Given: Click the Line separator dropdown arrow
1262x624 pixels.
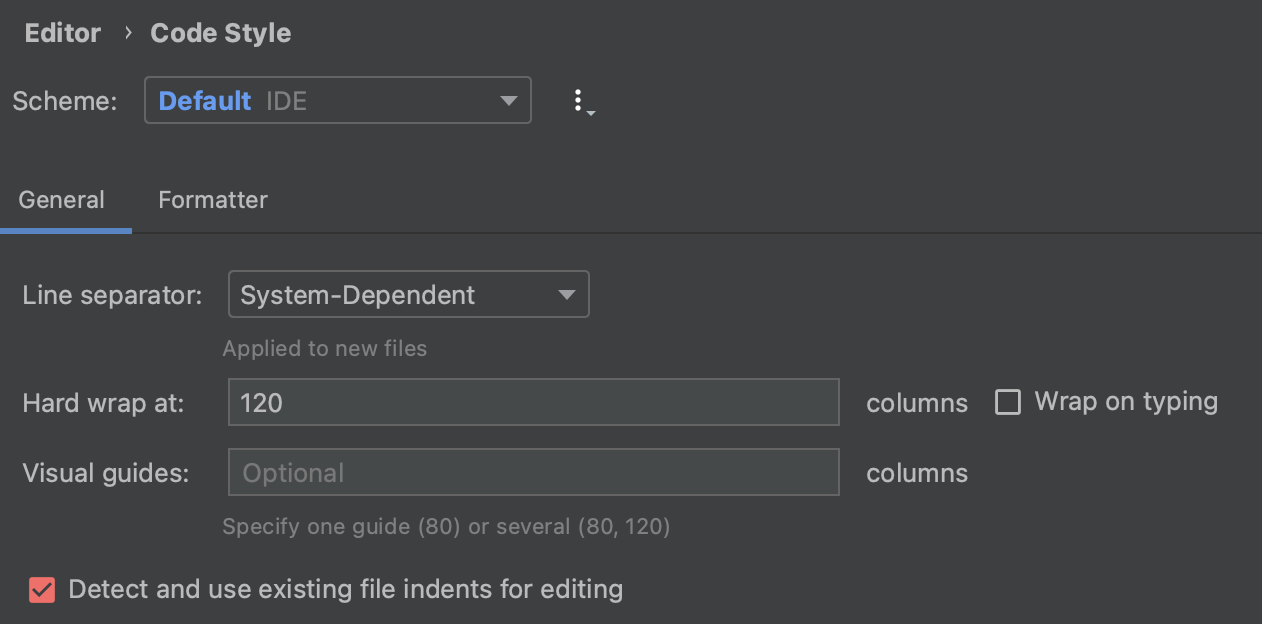Looking at the screenshot, I should tap(567, 295).
